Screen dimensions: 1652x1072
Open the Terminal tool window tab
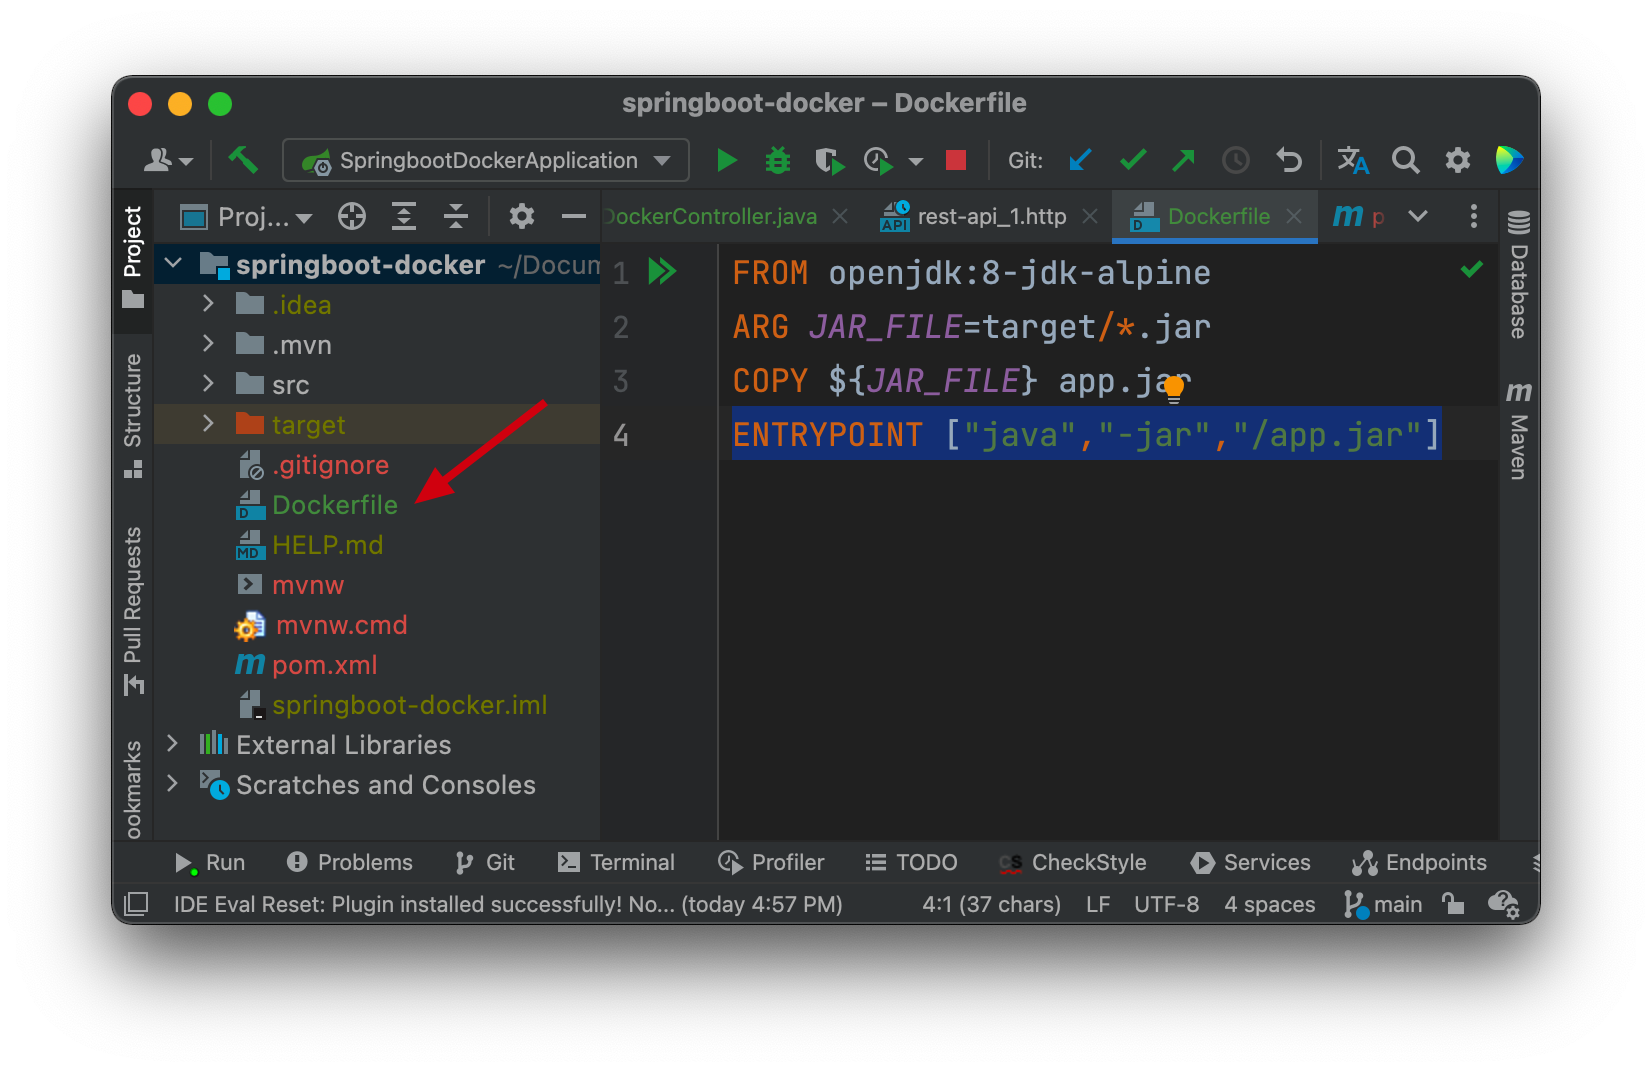coord(616,862)
